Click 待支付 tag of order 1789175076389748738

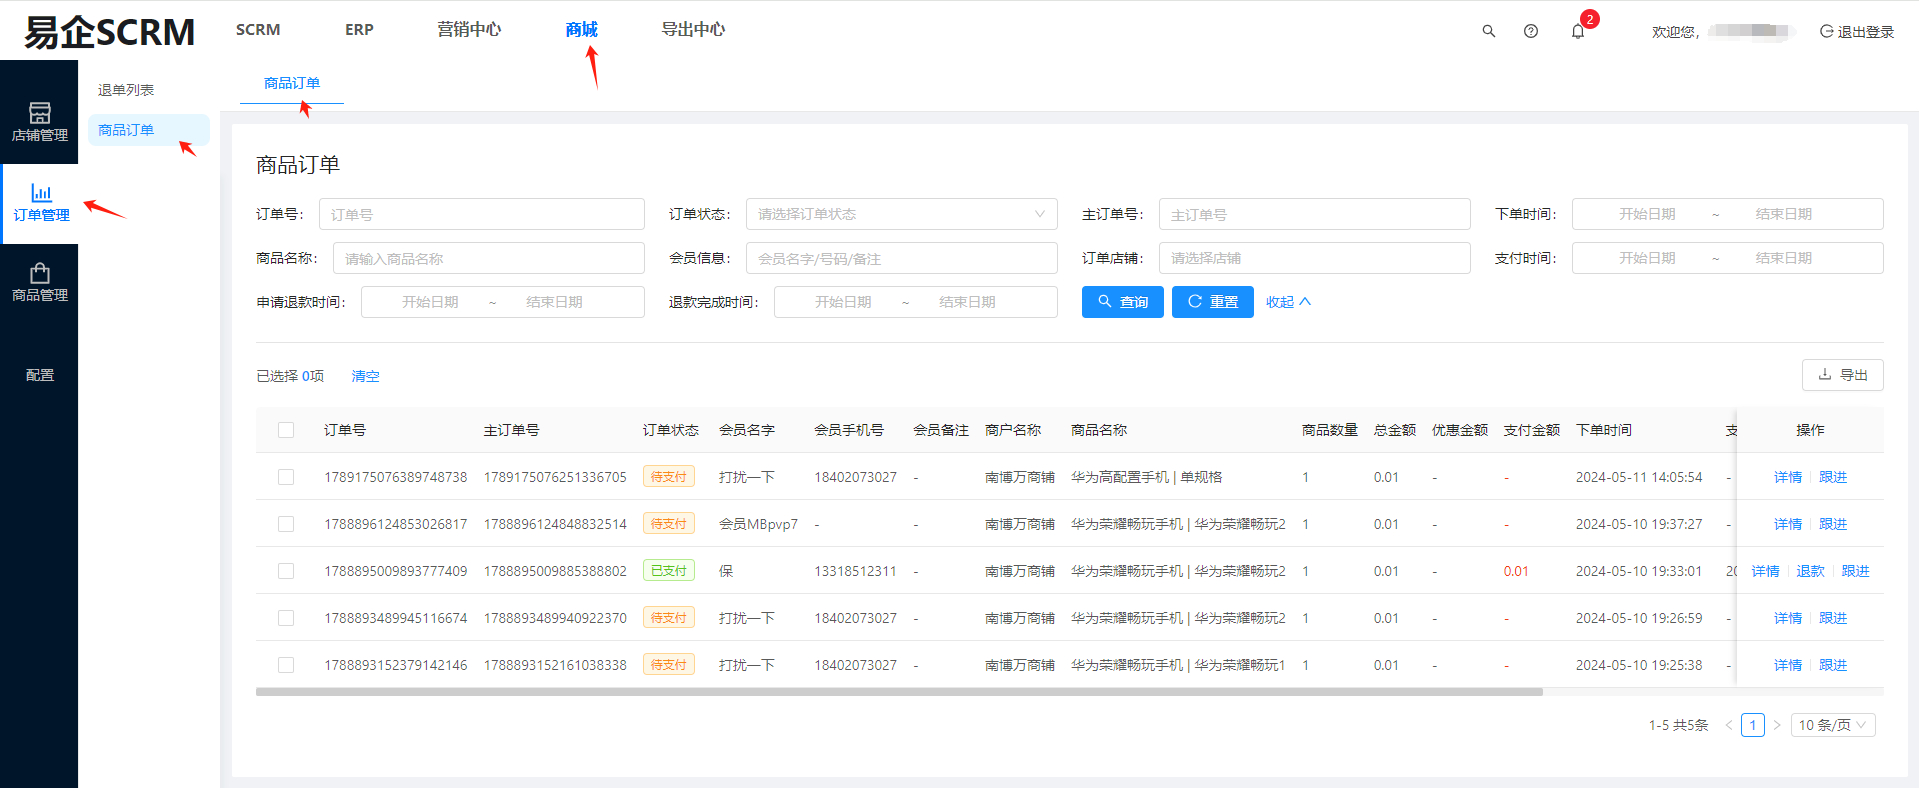(x=669, y=477)
